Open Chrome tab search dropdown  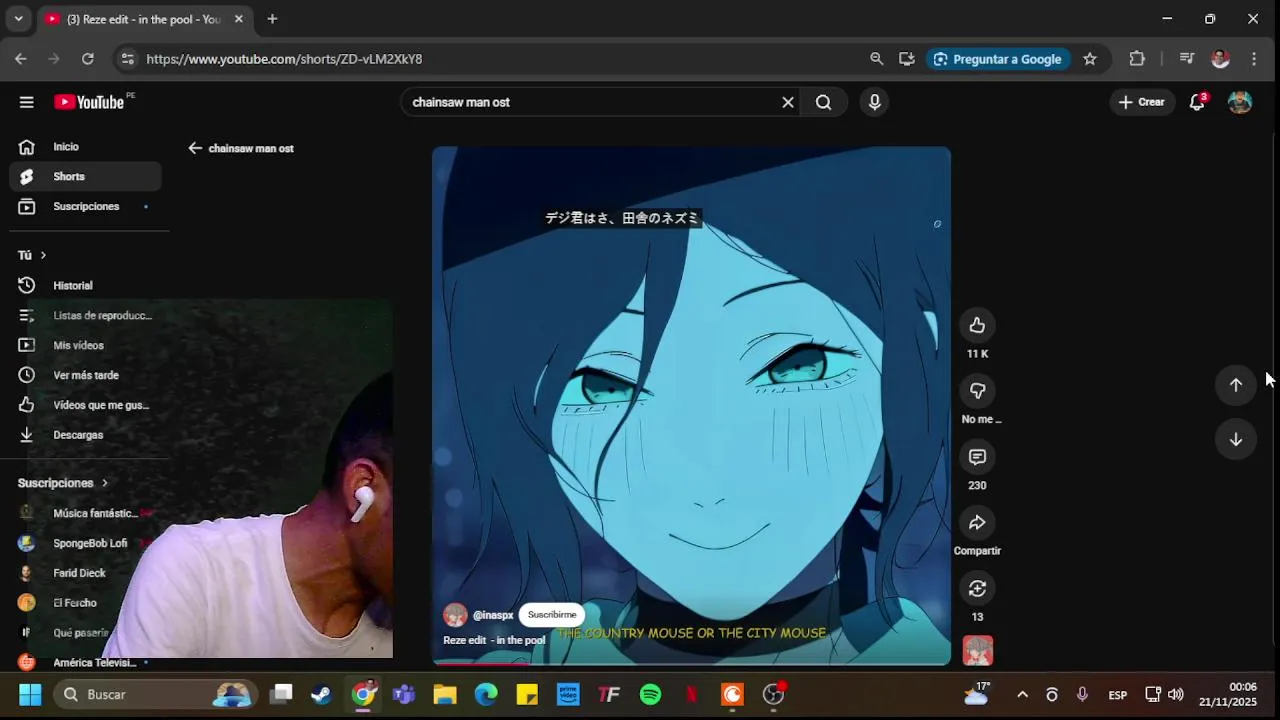pos(18,19)
